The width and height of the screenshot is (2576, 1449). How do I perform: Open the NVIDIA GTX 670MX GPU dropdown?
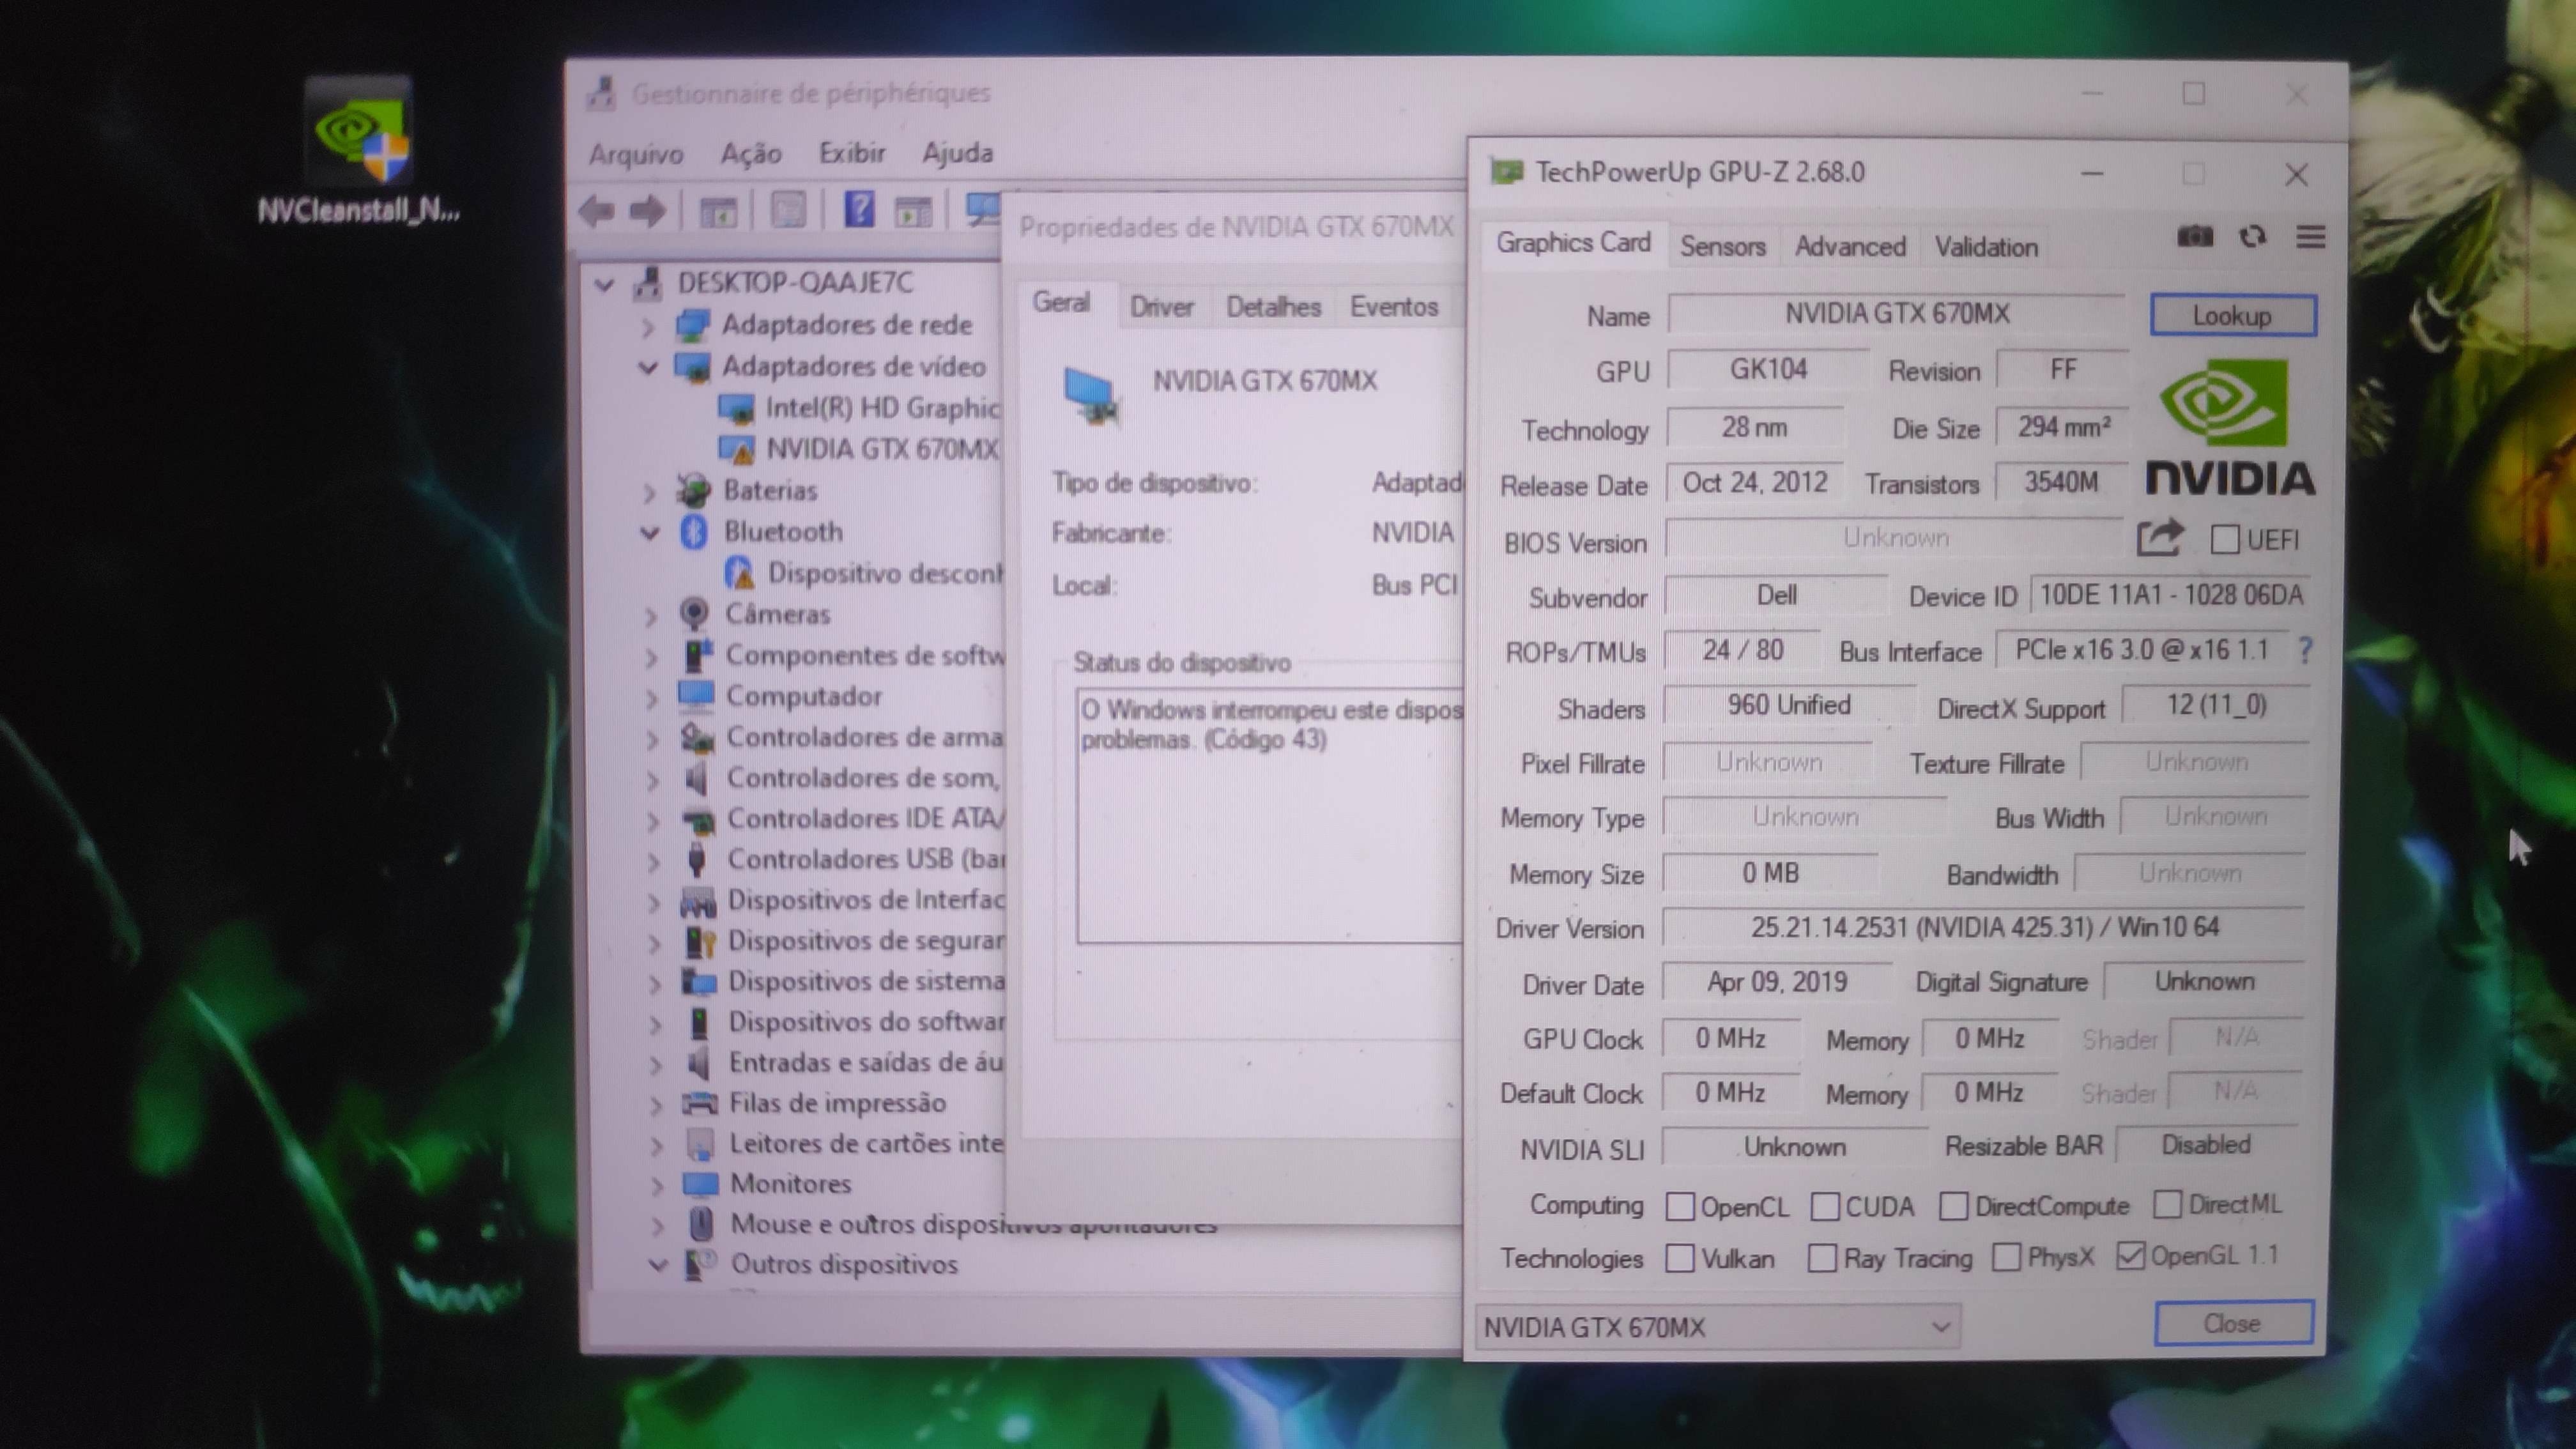[x=1717, y=1327]
